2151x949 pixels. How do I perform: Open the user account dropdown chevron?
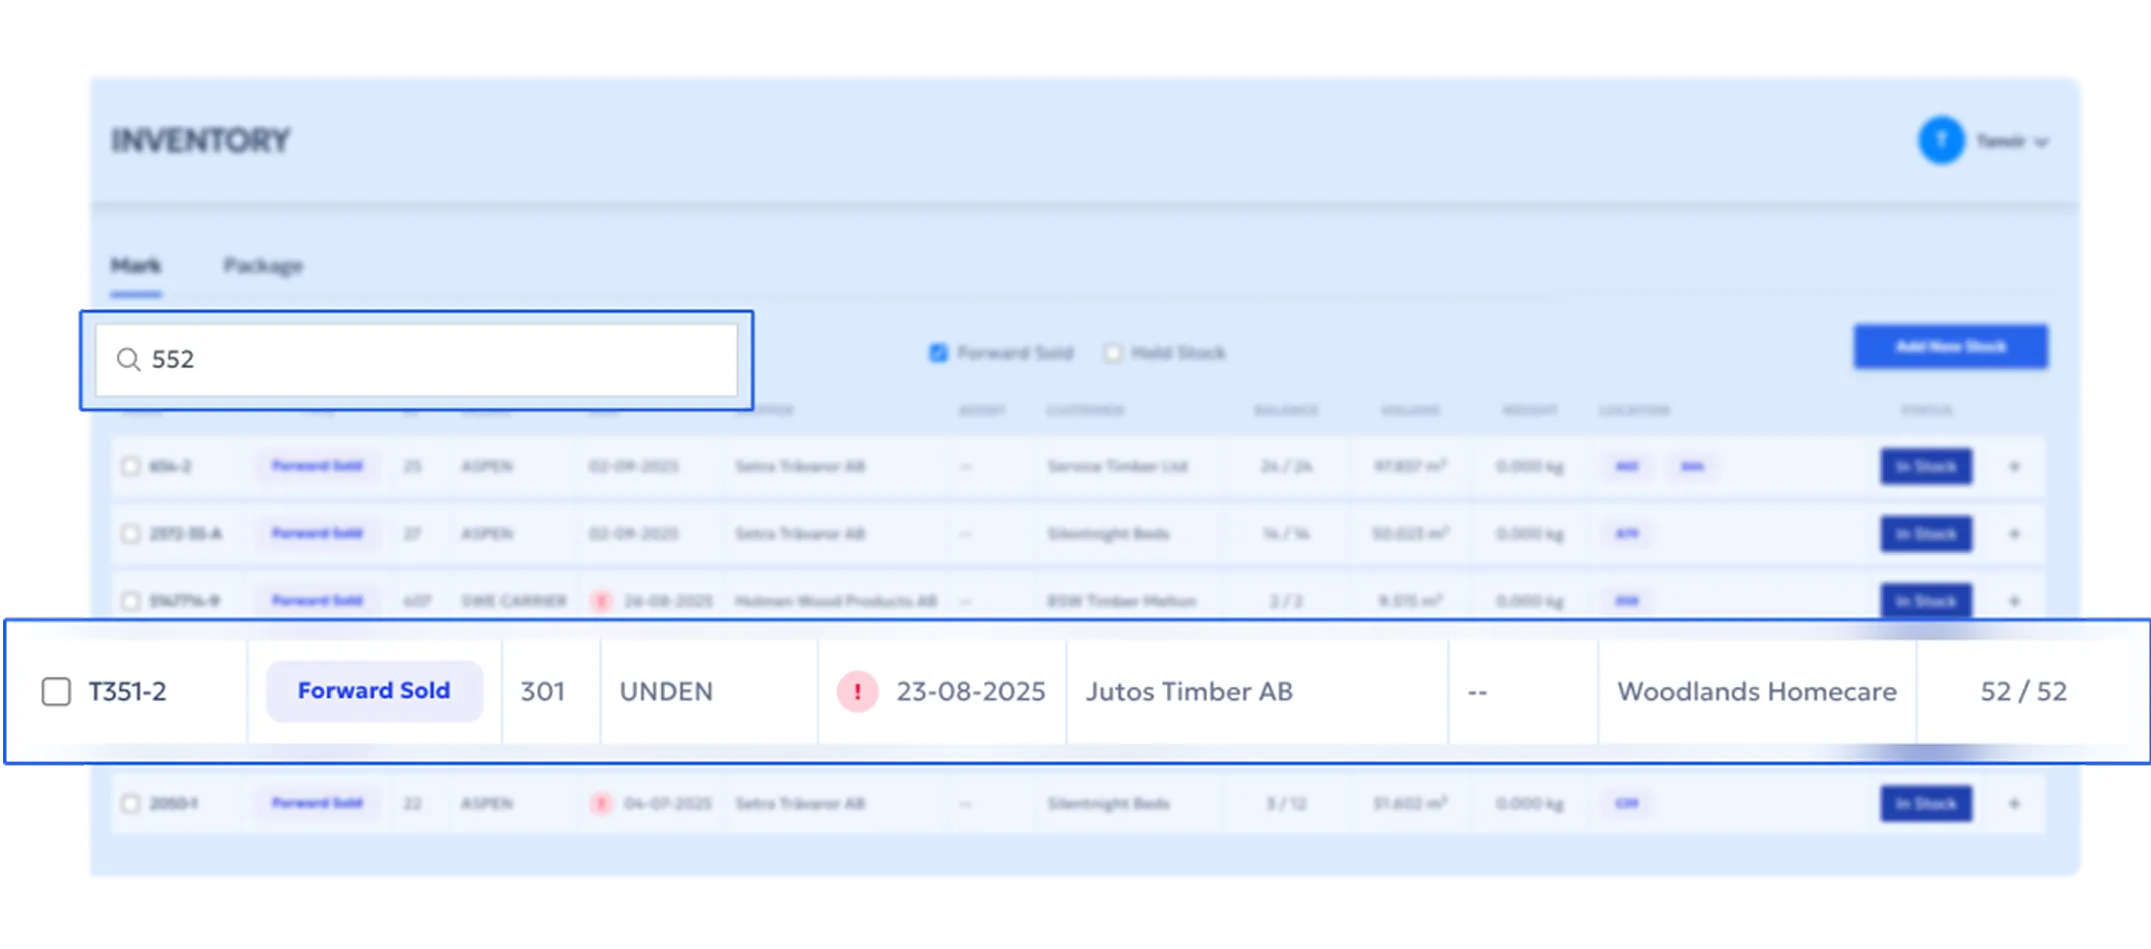(x=2042, y=142)
